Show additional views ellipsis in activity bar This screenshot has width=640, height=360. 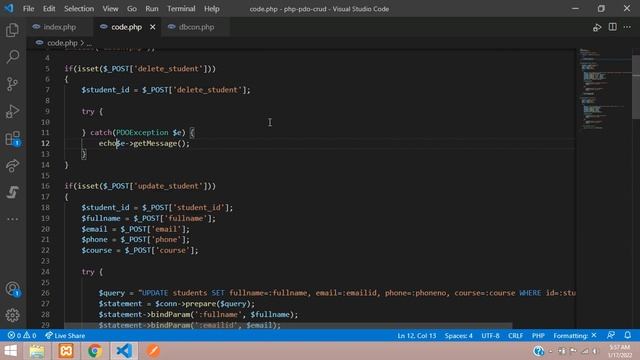click(x=12, y=219)
